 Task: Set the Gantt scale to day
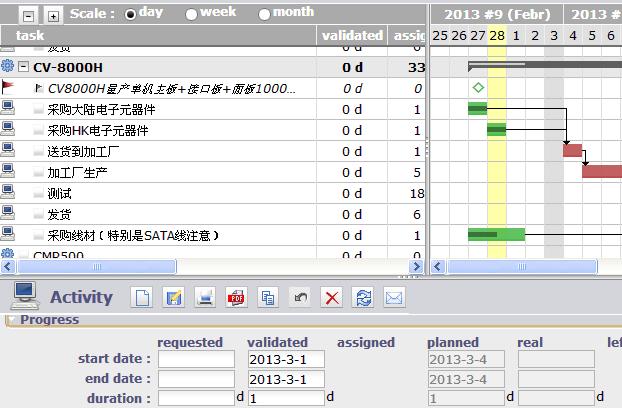click(x=131, y=14)
